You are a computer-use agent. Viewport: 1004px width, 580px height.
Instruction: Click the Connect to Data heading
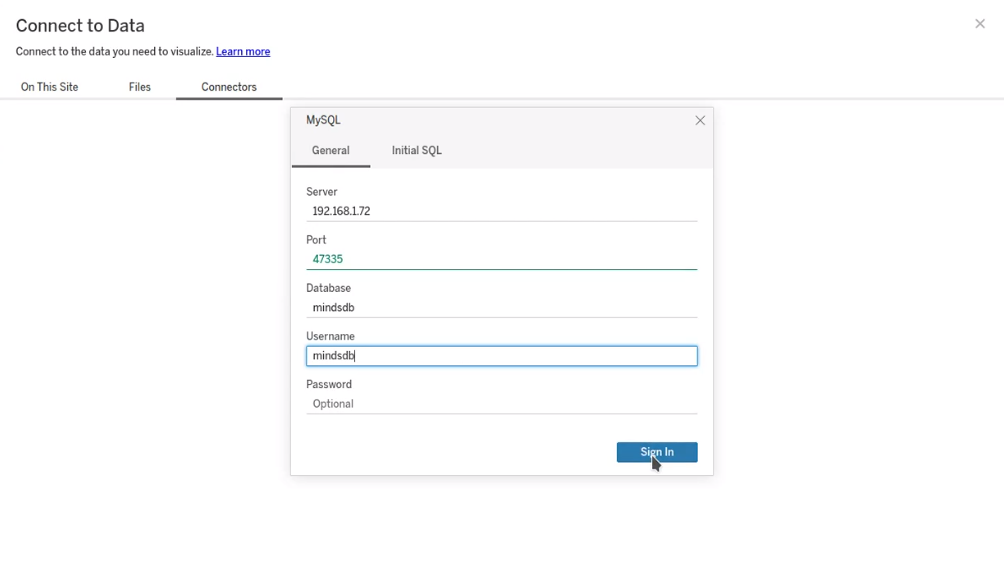[80, 26]
